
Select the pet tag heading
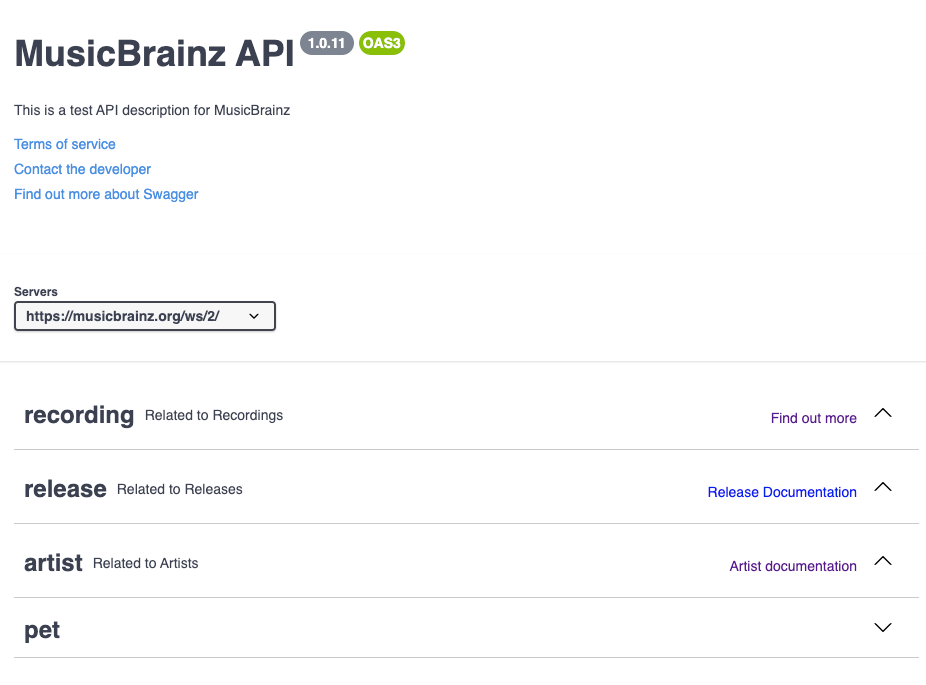42,629
